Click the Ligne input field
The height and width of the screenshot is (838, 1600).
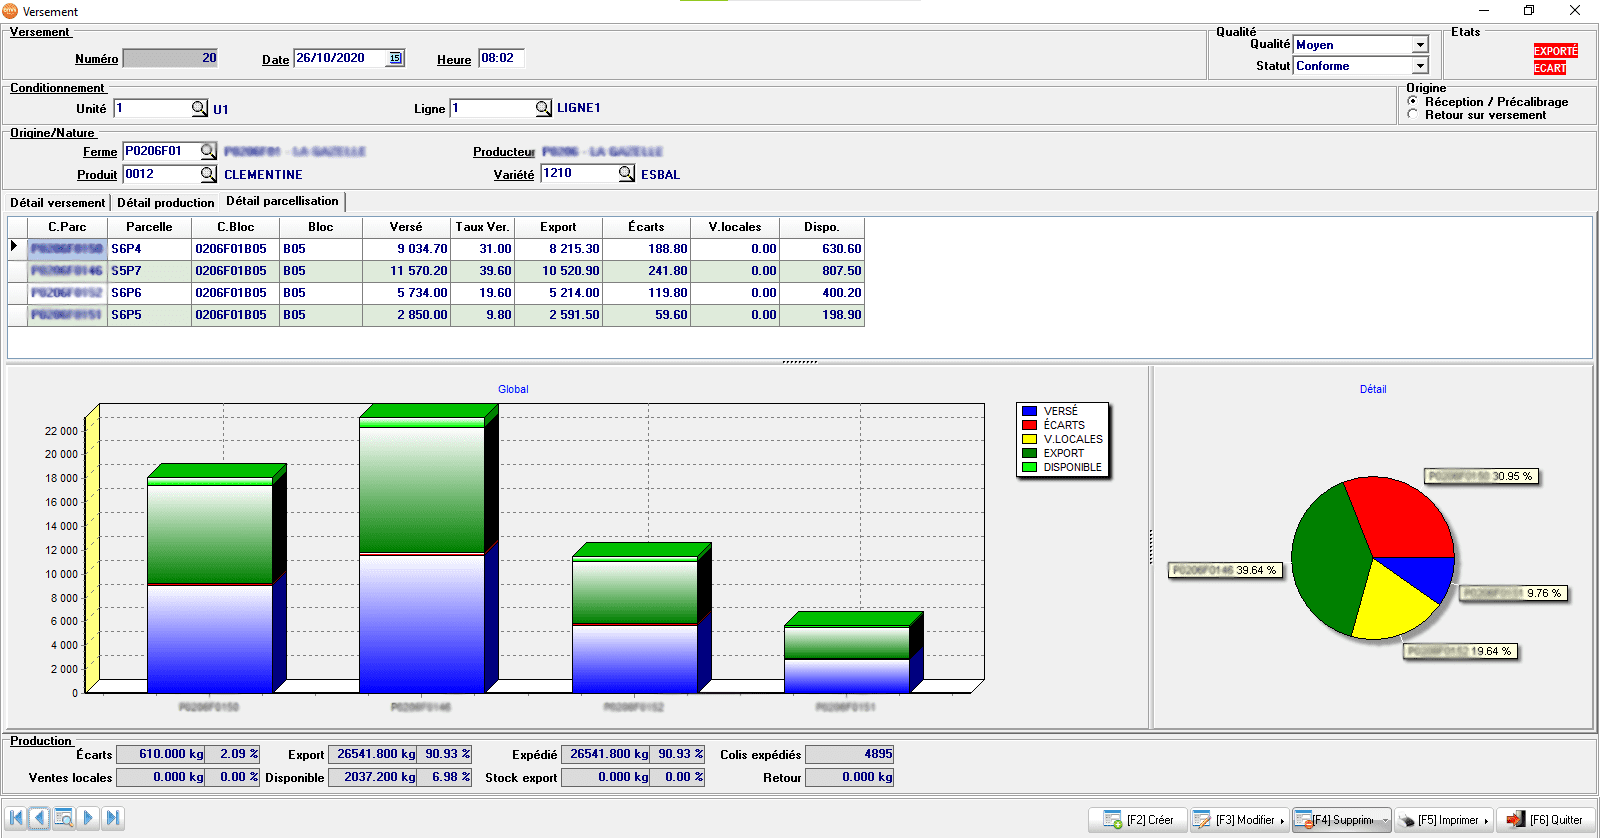point(492,108)
